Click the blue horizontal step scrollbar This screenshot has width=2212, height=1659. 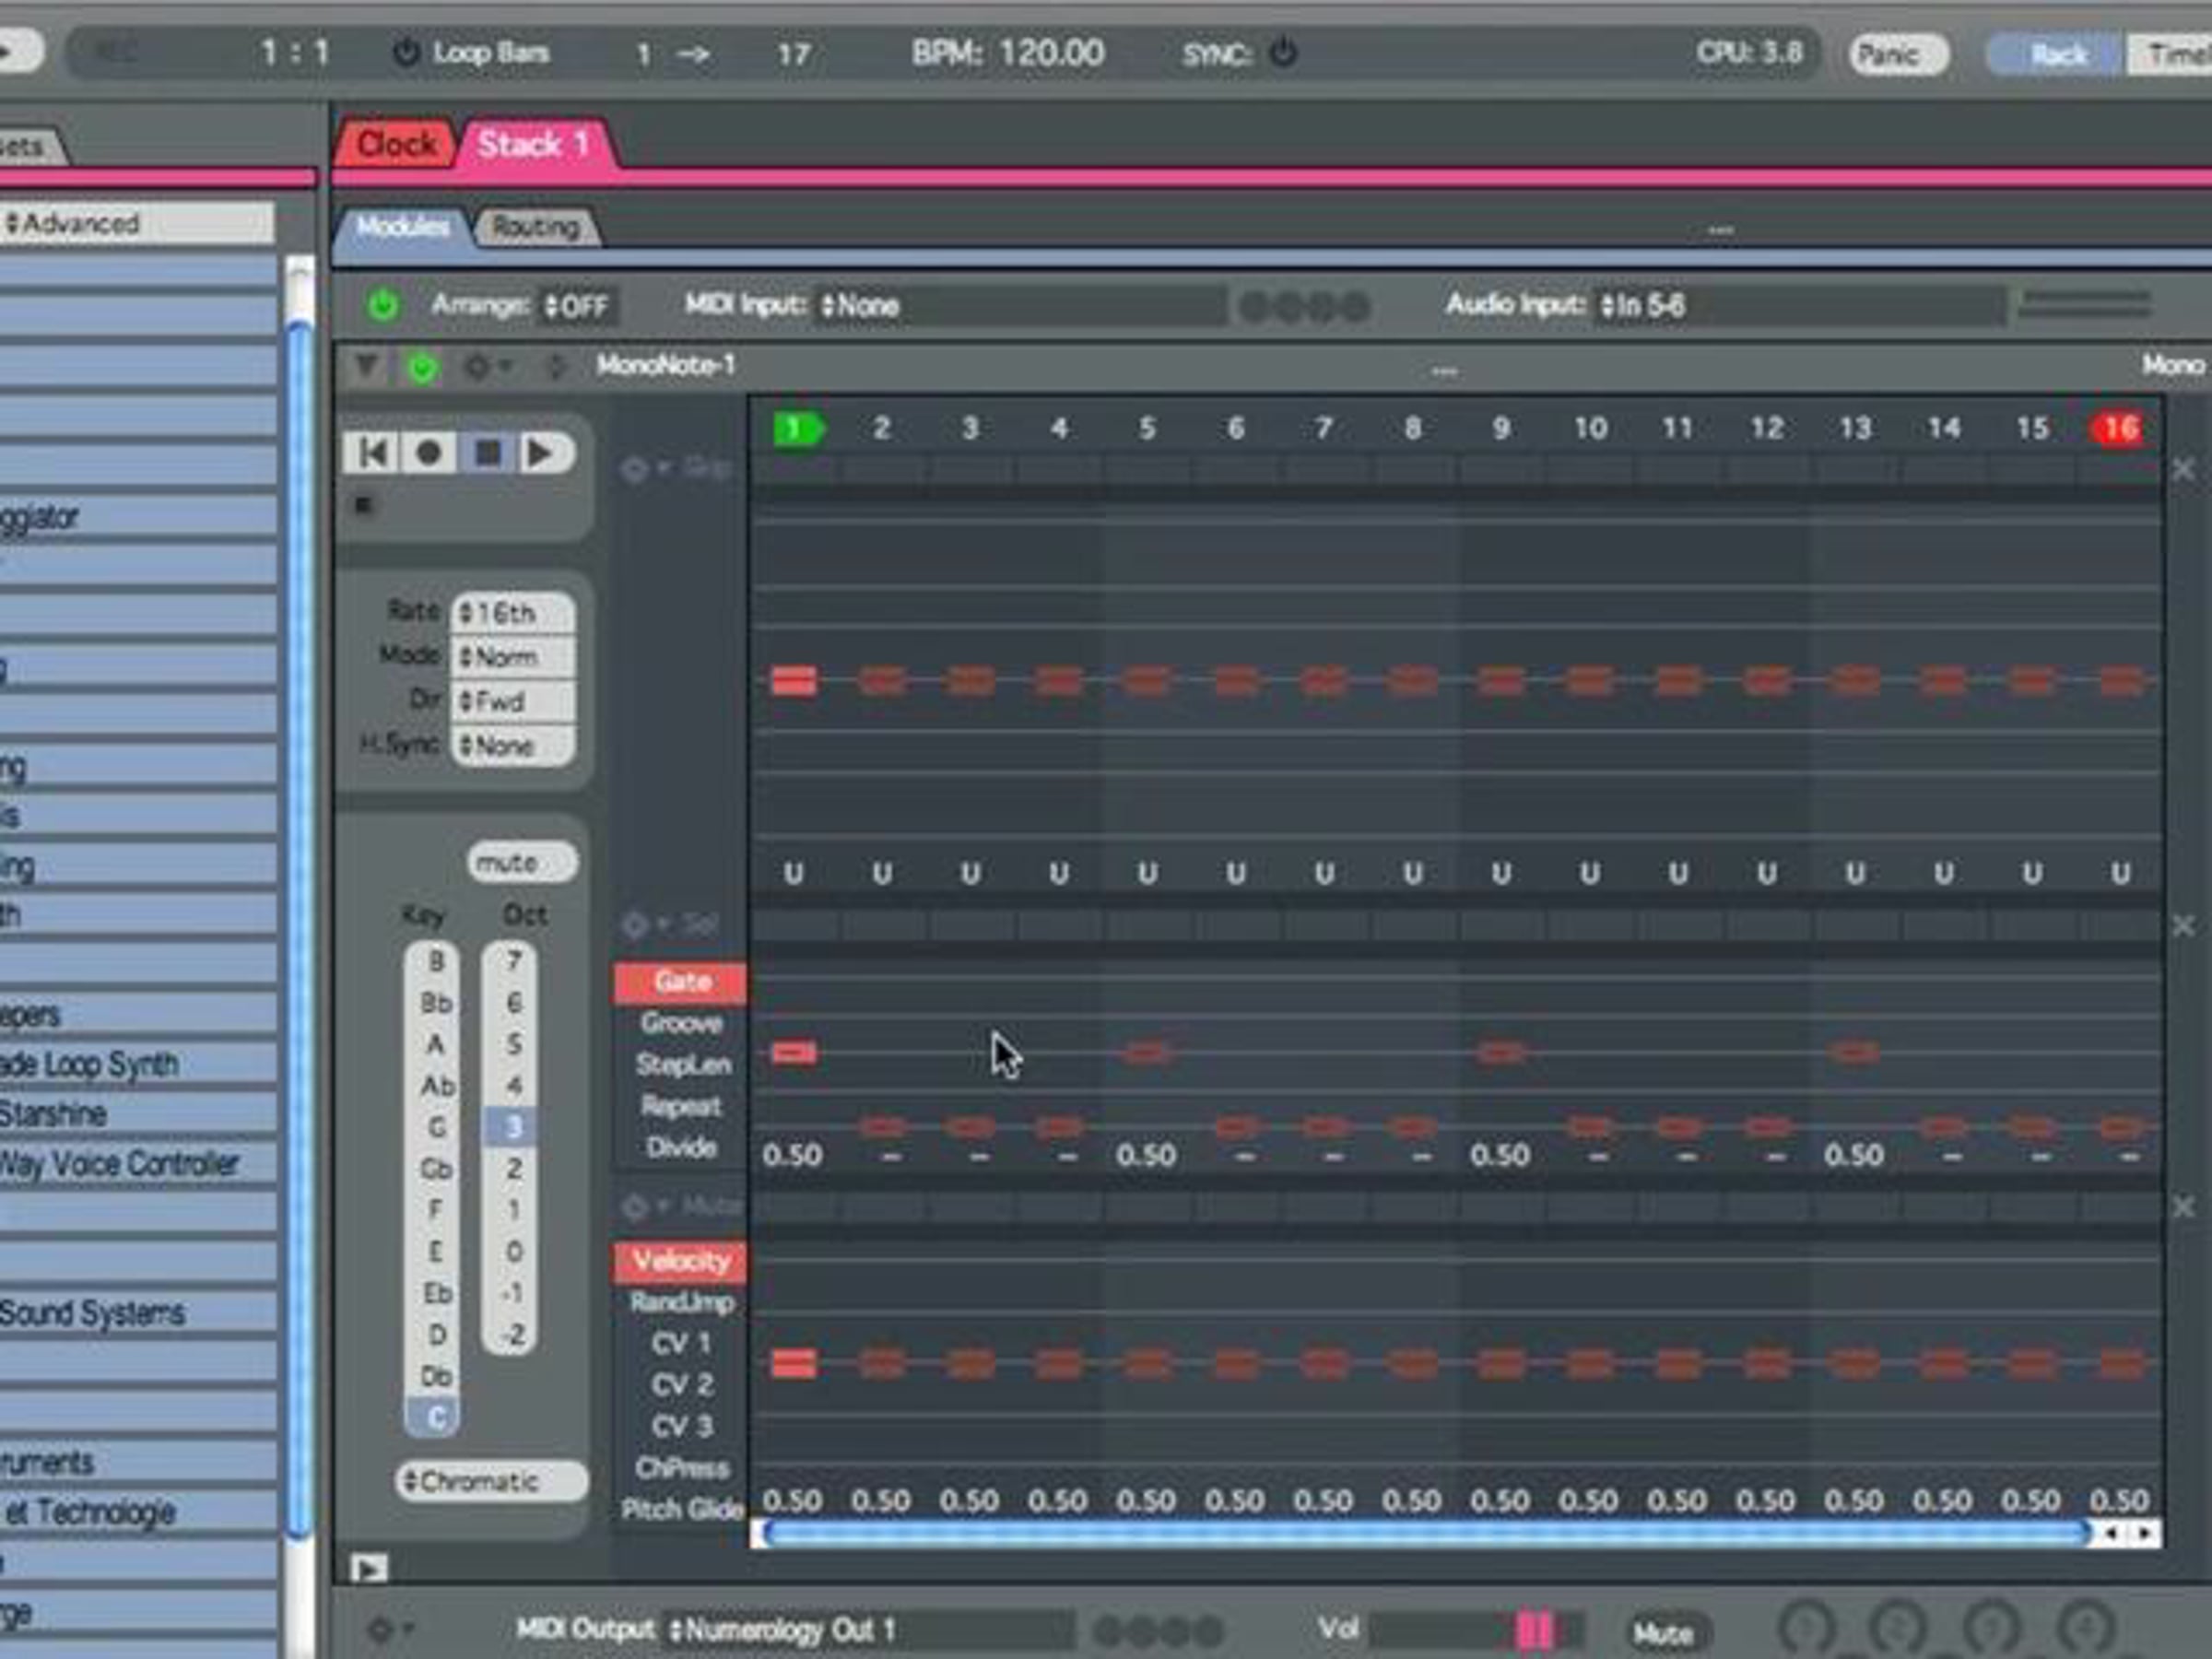[1425, 1532]
